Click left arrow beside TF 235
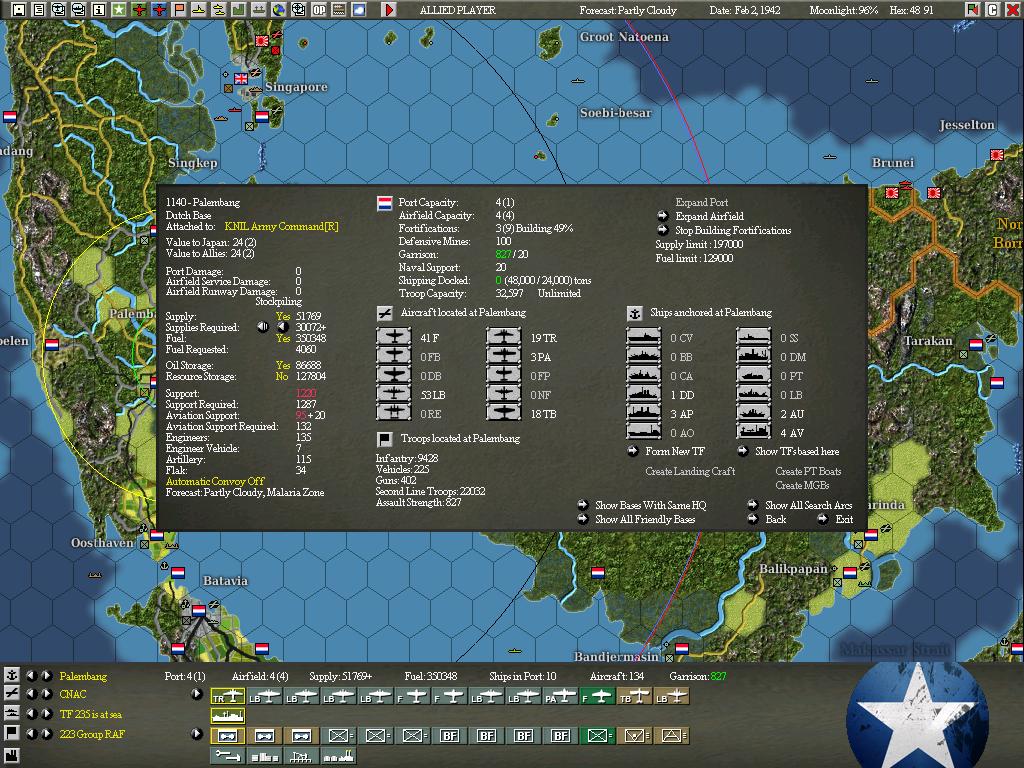Viewport: 1024px width, 768px height. click(x=31, y=713)
